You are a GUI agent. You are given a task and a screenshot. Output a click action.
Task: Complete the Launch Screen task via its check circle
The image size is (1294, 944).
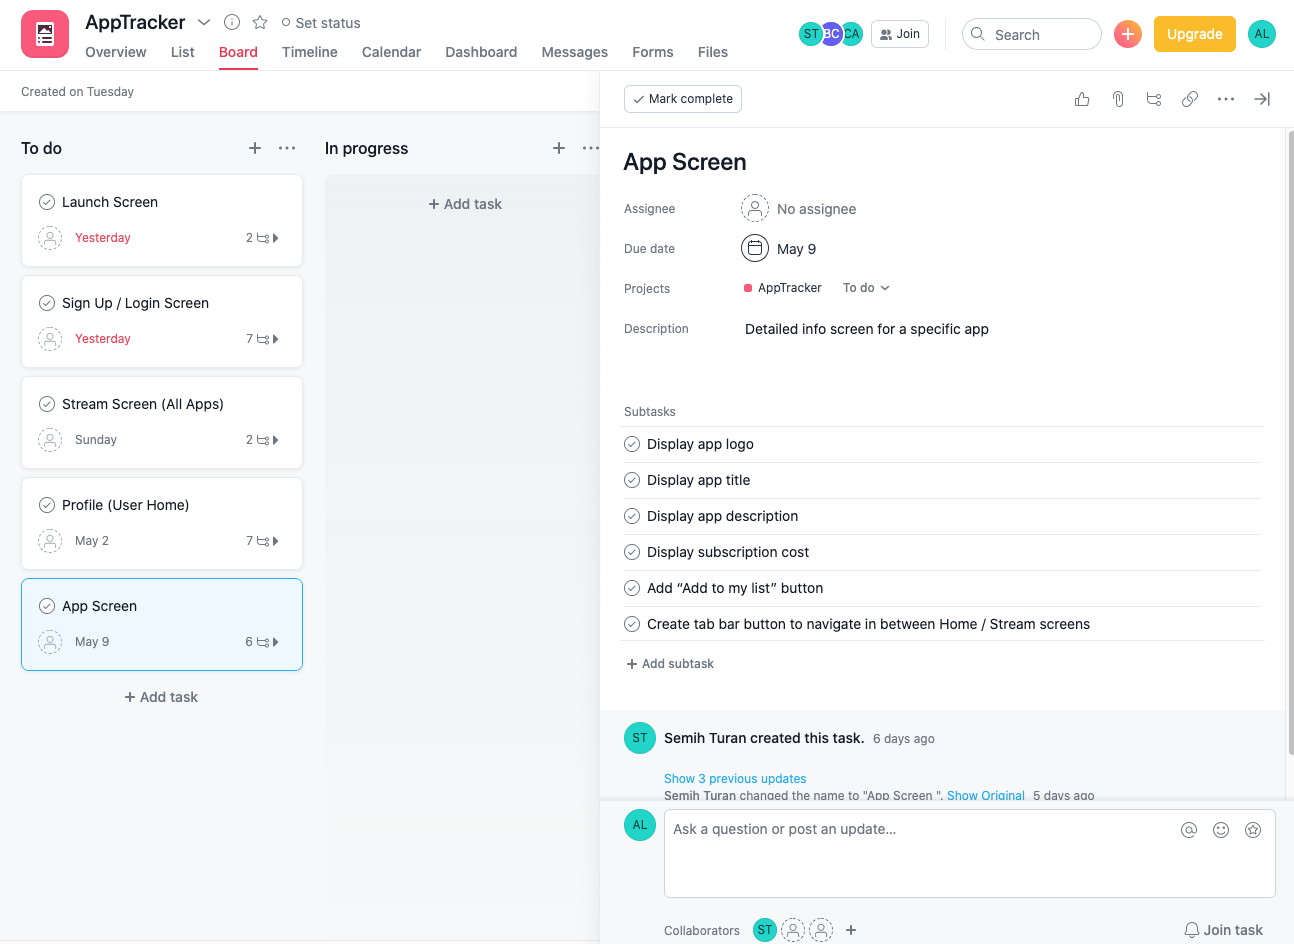[x=46, y=201]
